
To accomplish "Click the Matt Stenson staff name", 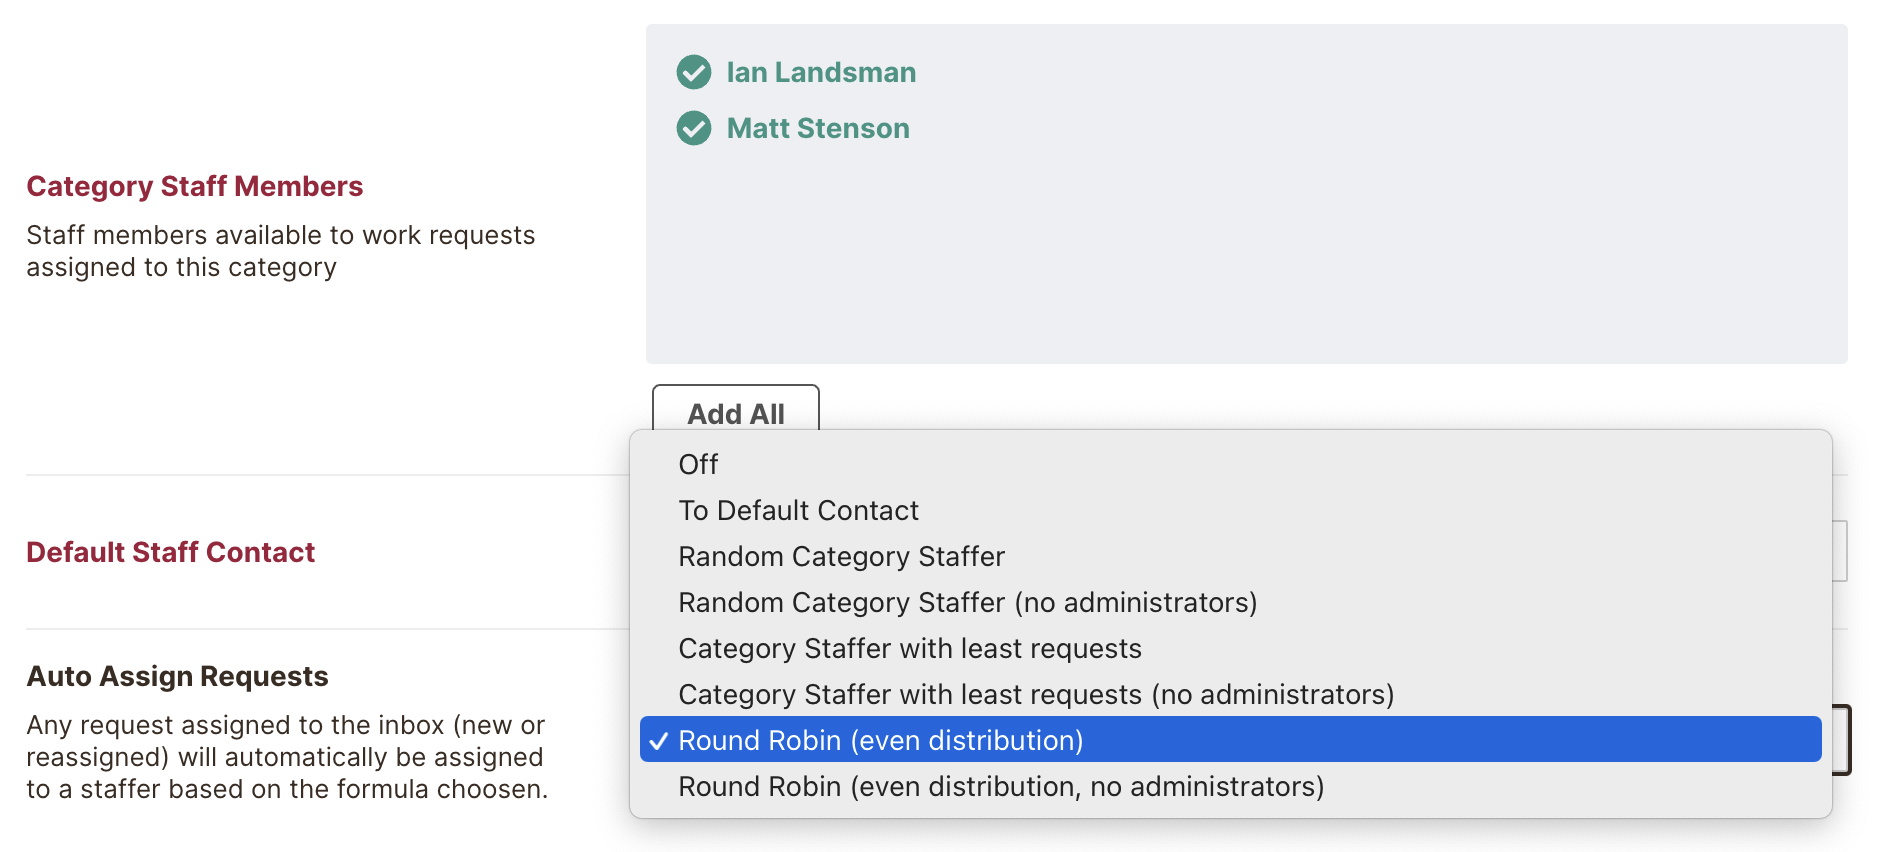I will coord(817,128).
